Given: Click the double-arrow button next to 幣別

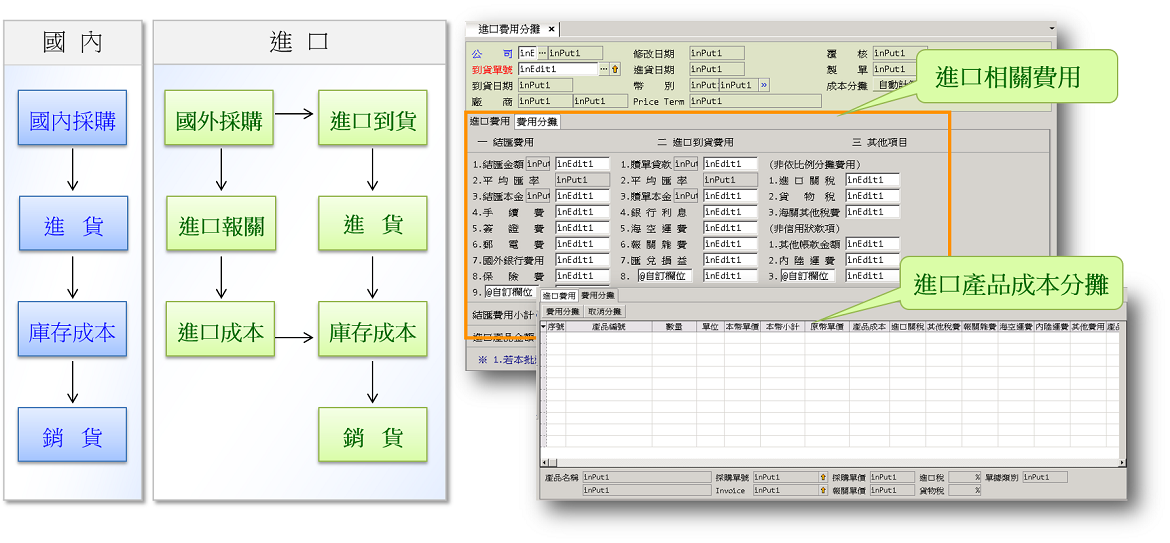Looking at the screenshot, I should point(763,86).
